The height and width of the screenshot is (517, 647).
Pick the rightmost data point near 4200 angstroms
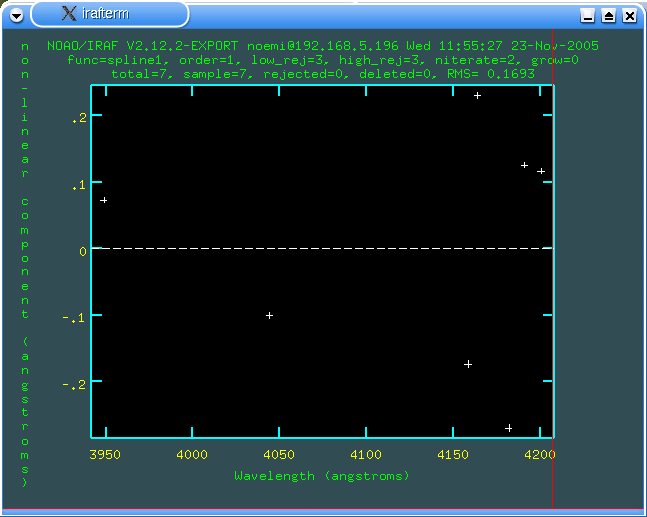[541, 171]
